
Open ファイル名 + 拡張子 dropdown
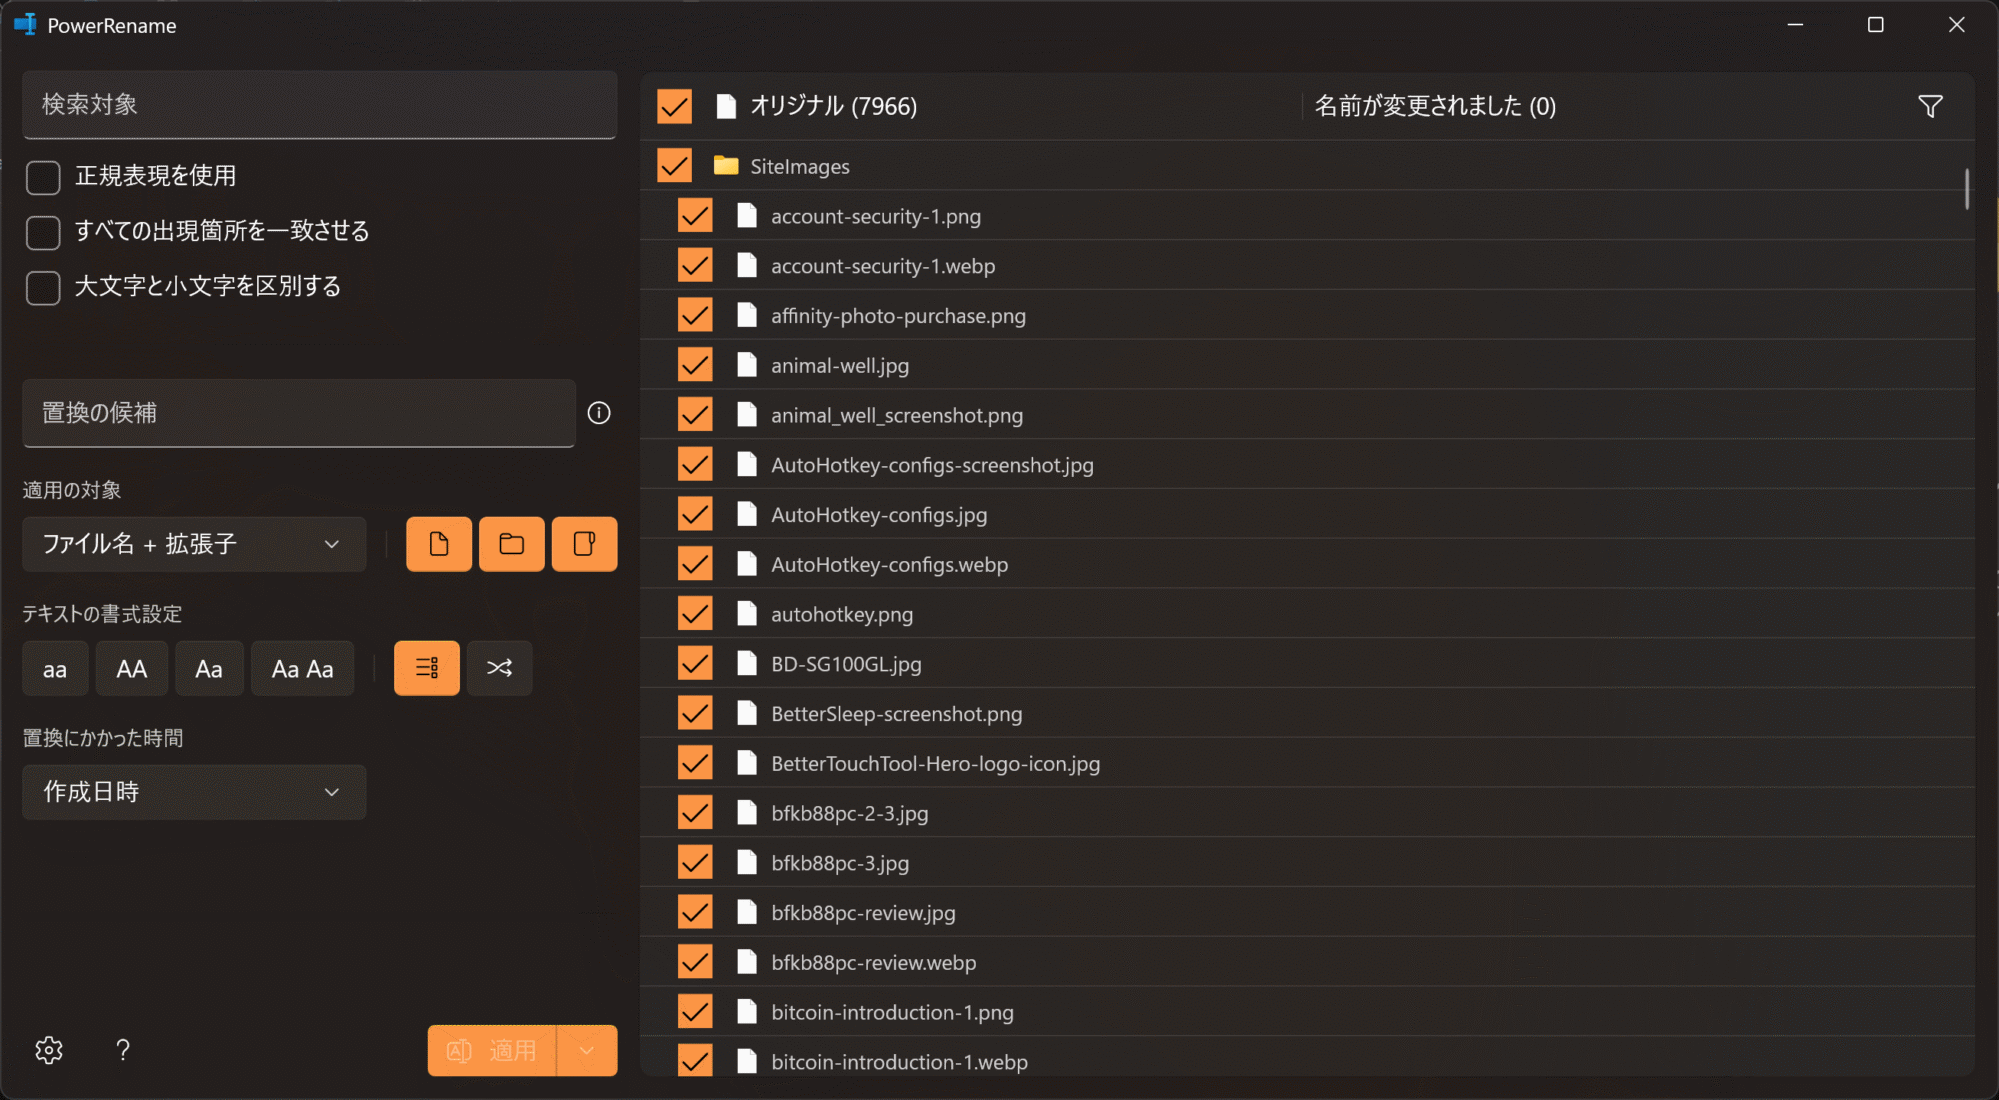point(193,544)
